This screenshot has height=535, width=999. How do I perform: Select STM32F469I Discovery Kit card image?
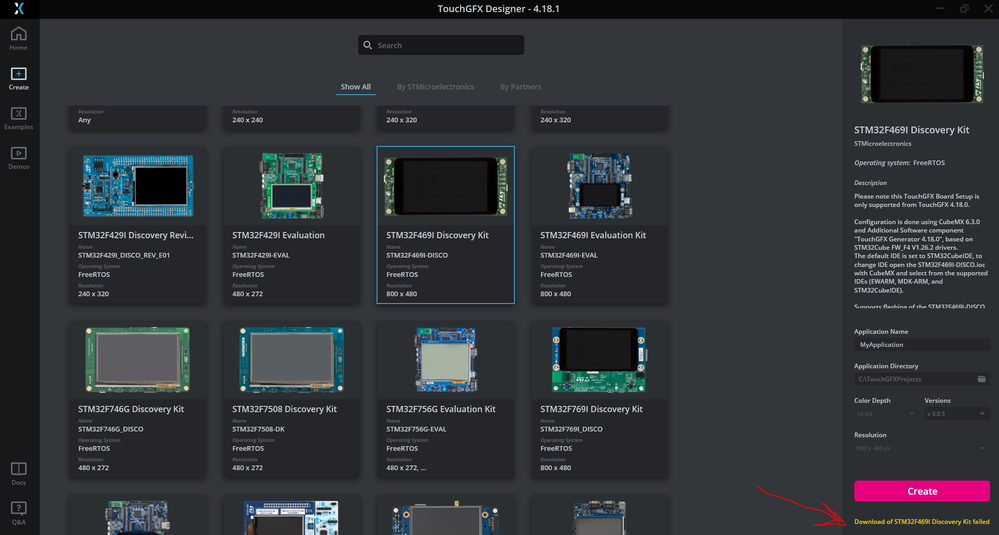coord(445,186)
